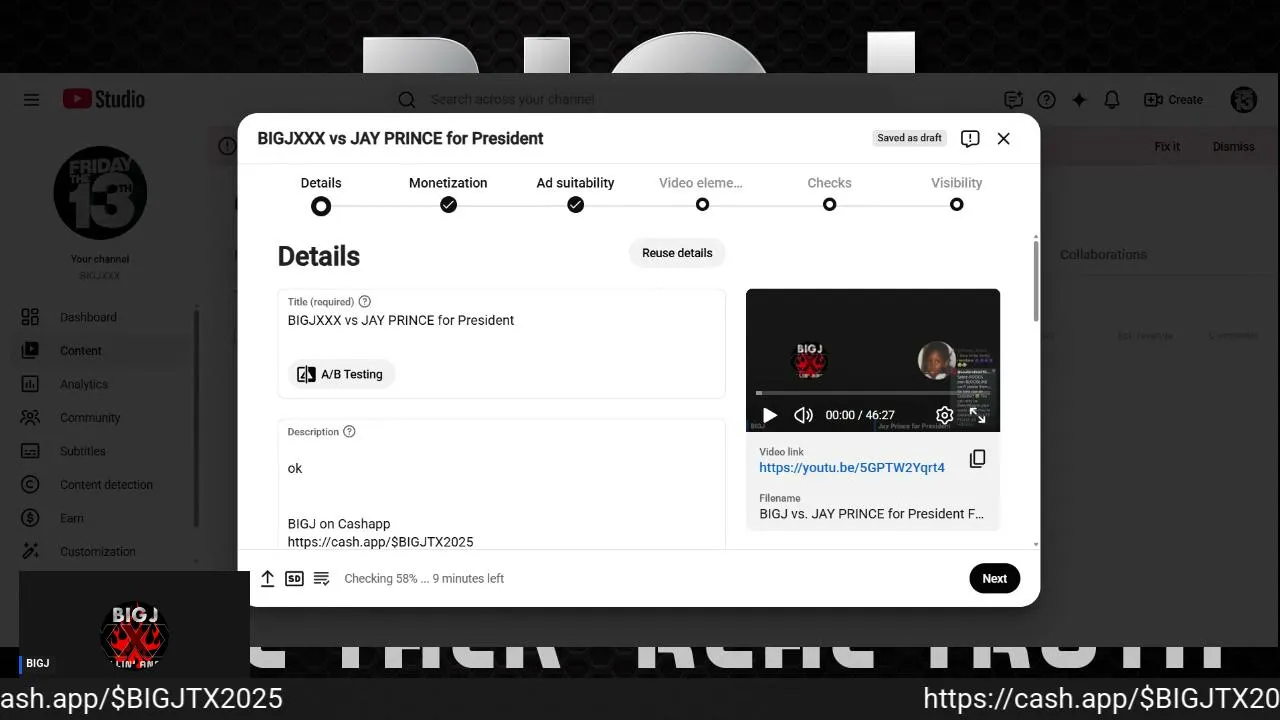Go to the Video elements step
Image resolution: width=1280 pixels, height=720 pixels.
pyautogui.click(x=702, y=194)
